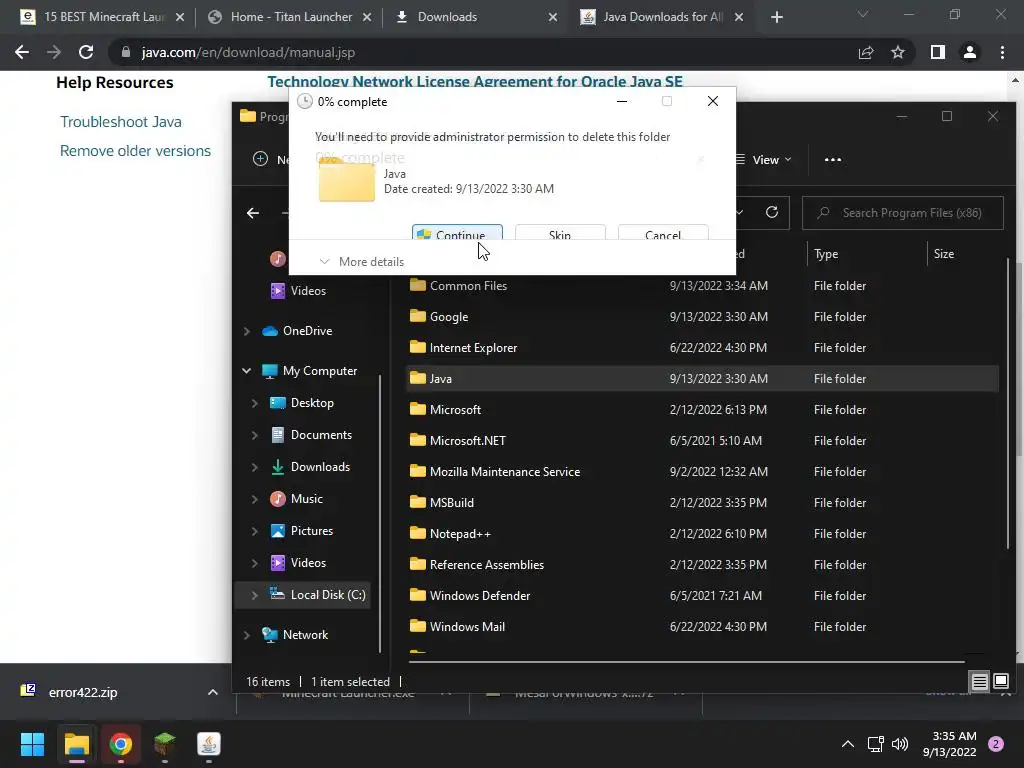
Task: Expand Documents tree node
Action: point(255,435)
